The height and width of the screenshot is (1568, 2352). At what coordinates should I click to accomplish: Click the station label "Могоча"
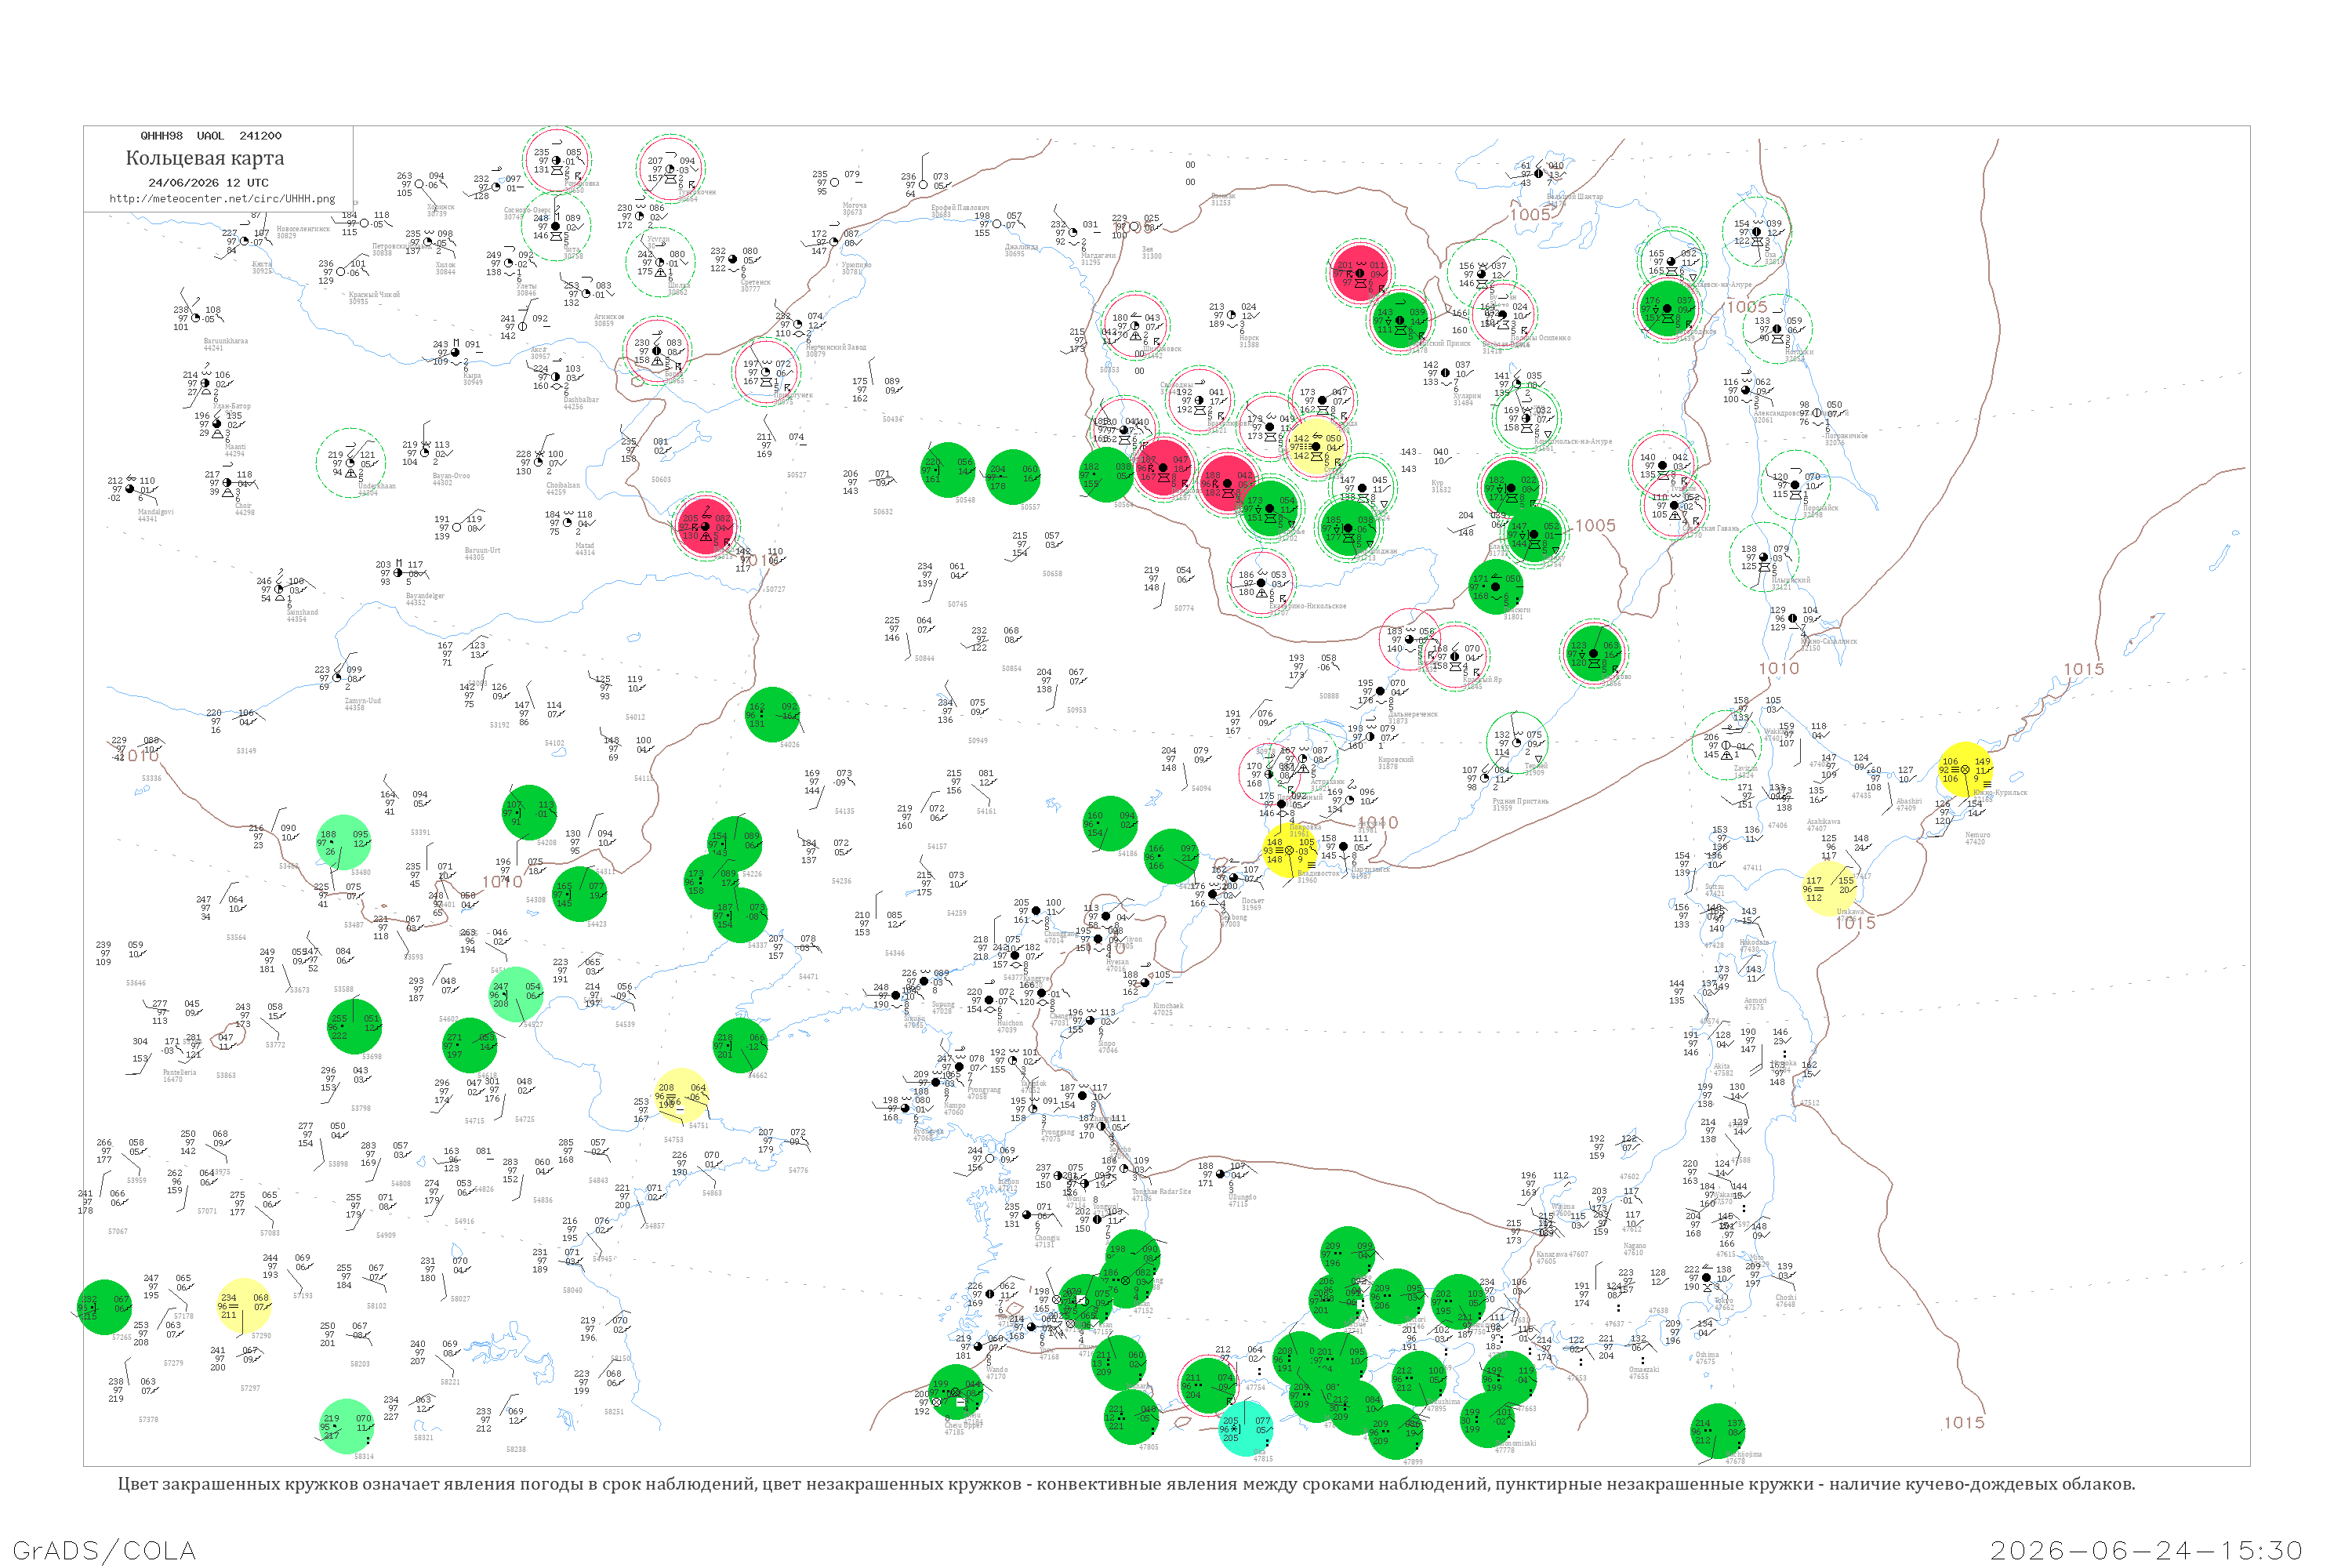854,206
